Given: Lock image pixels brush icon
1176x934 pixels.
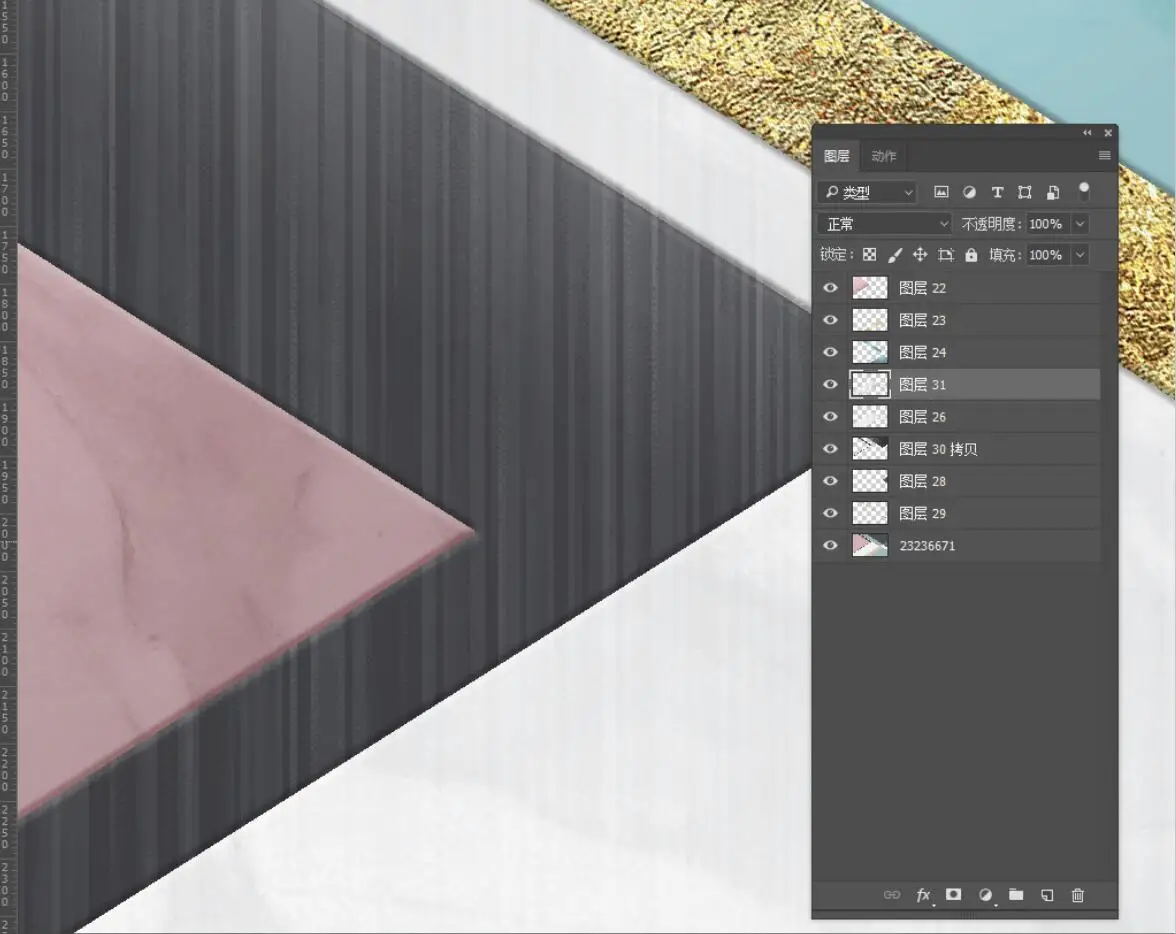Looking at the screenshot, I should [x=895, y=255].
